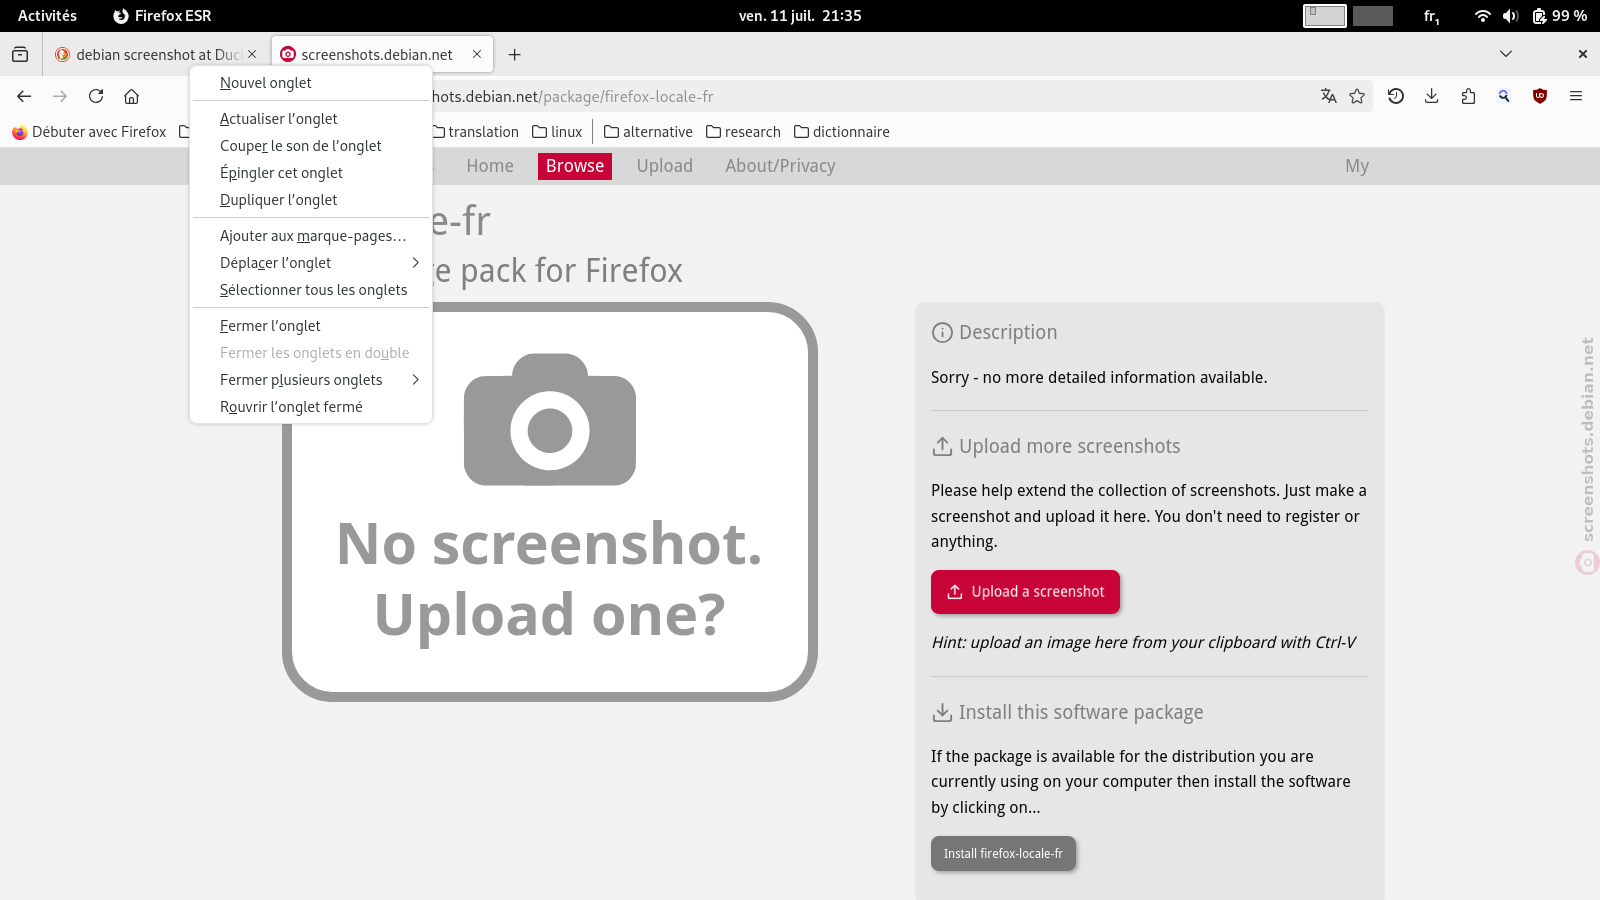
Task: Select Ajouter aux marque-pages…
Action: (311, 236)
